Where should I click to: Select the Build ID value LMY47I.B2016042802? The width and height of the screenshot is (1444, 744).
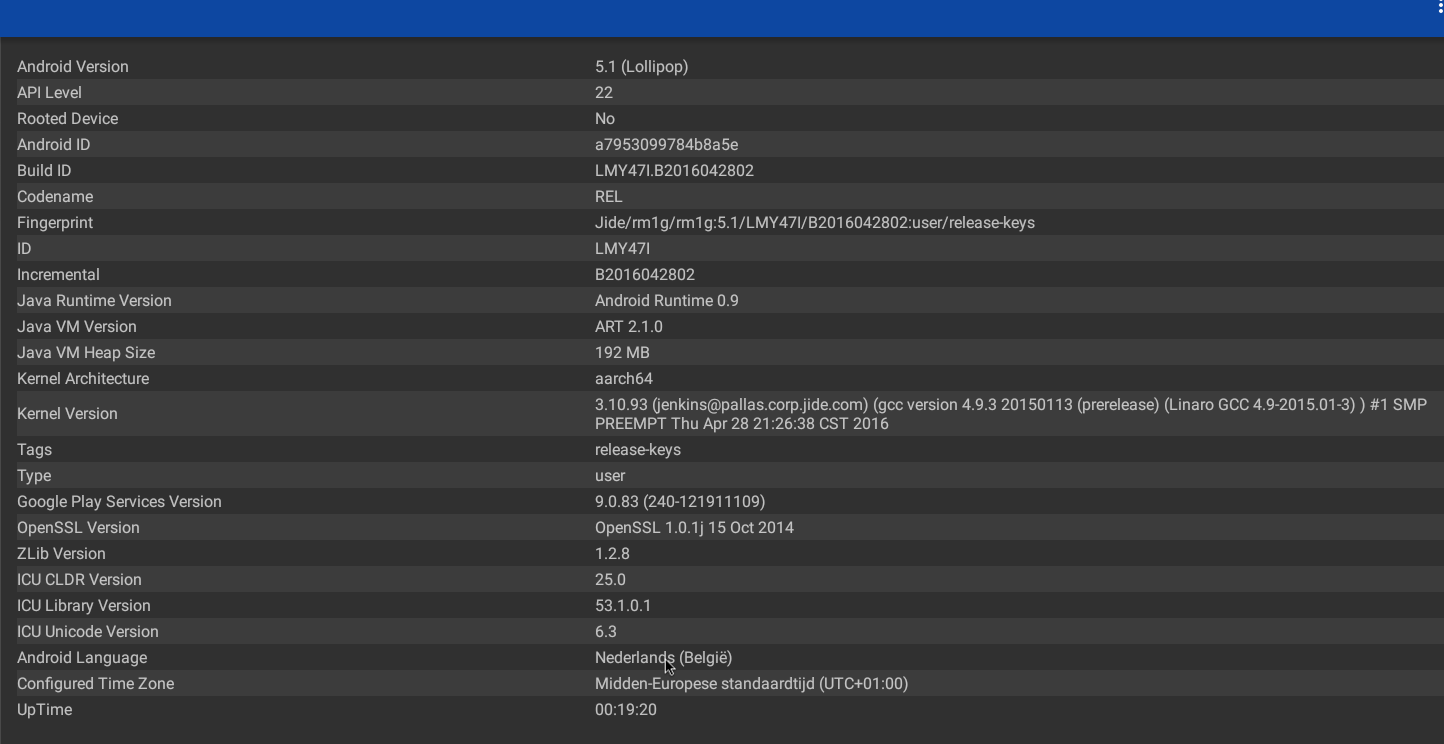coord(674,171)
